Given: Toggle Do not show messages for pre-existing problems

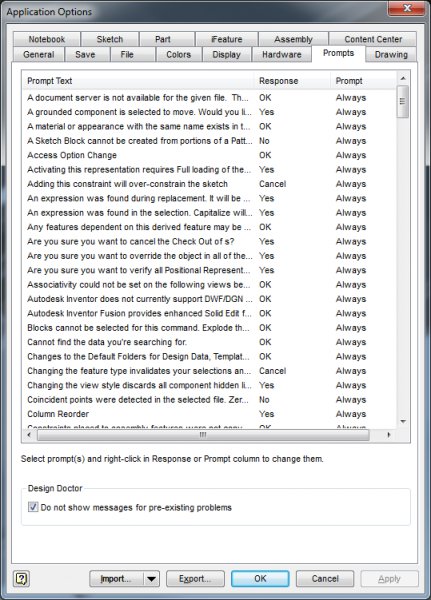Looking at the screenshot, I should coord(33,507).
